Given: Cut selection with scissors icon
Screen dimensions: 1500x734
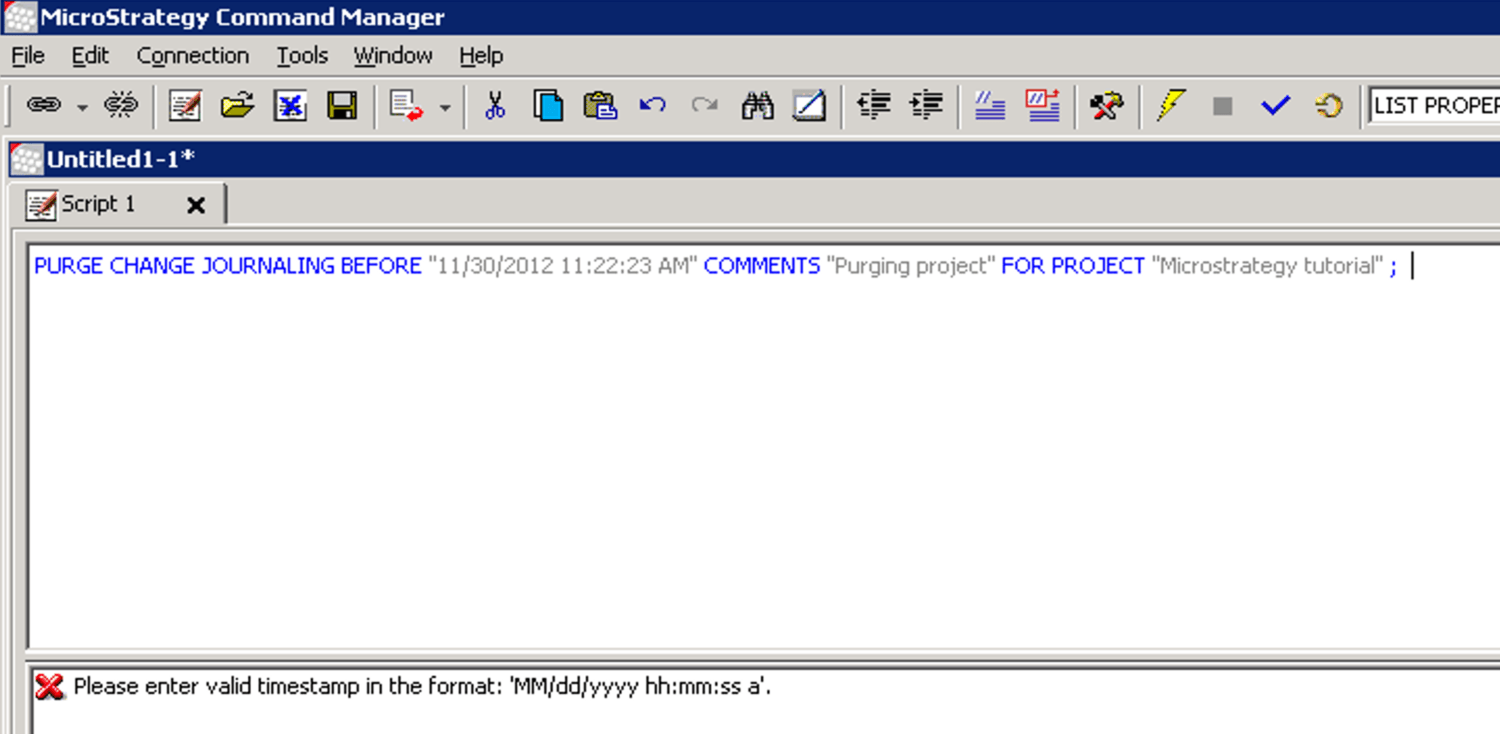Looking at the screenshot, I should 494,105.
